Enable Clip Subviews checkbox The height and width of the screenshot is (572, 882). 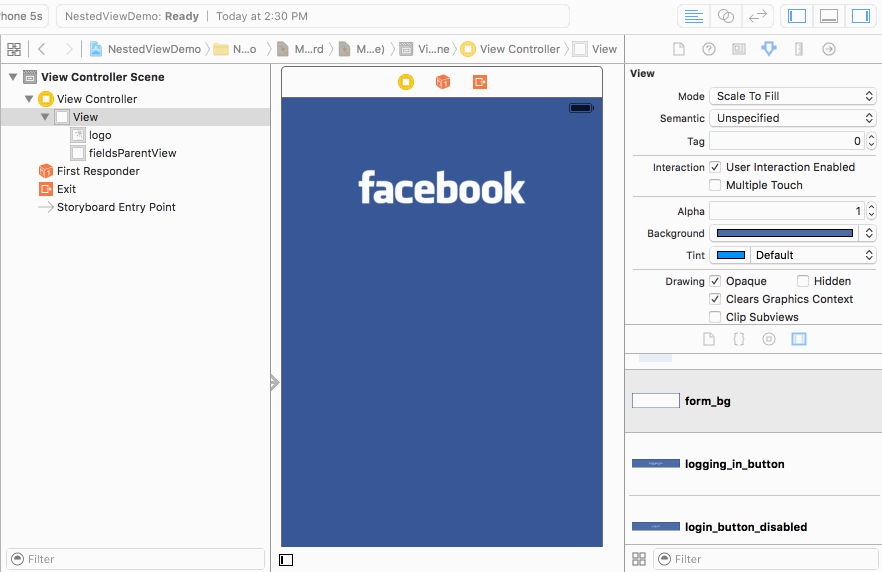click(x=715, y=317)
